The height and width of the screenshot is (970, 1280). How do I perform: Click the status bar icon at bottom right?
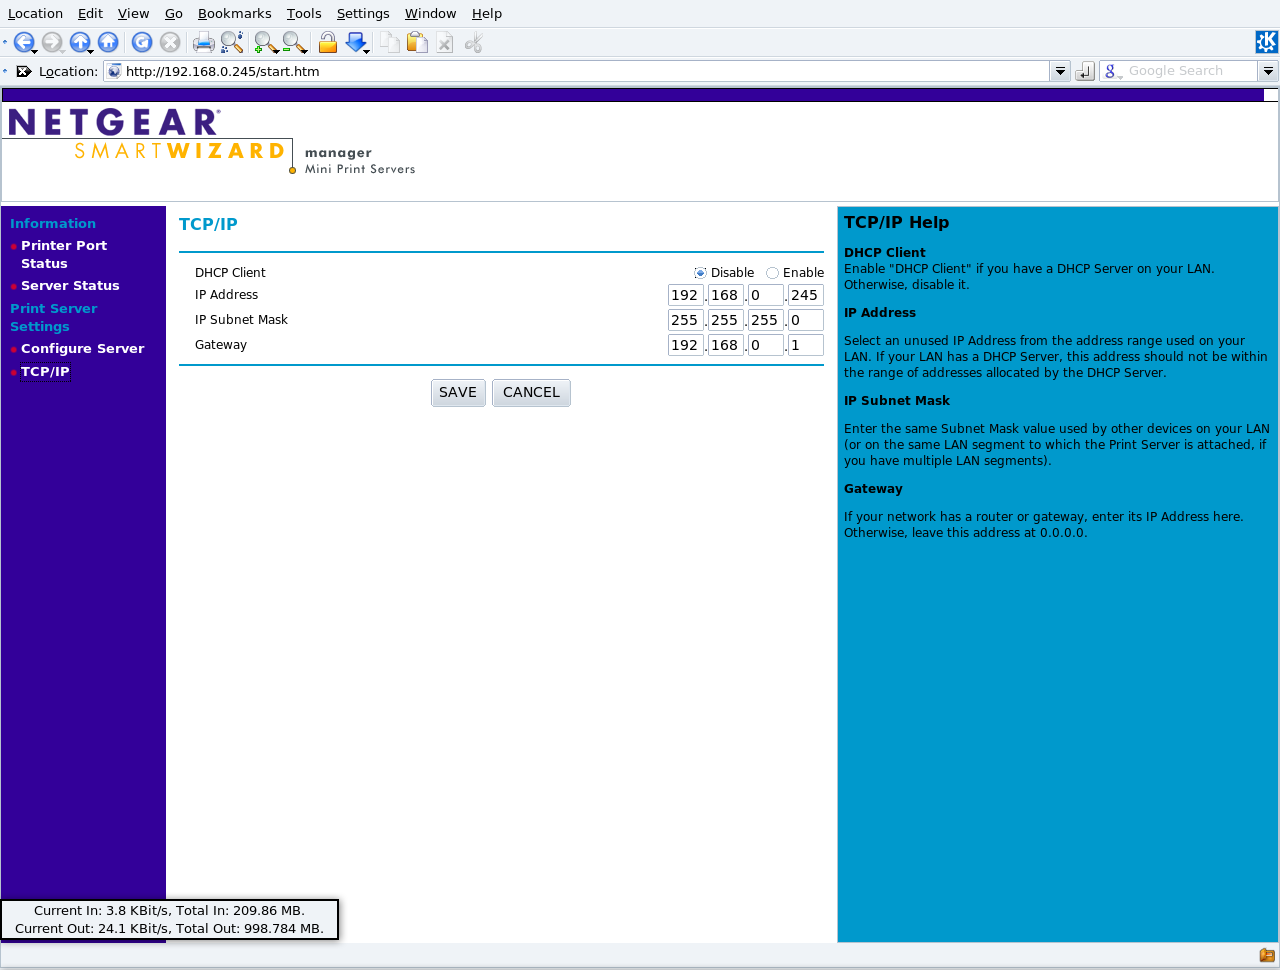tap(1267, 955)
